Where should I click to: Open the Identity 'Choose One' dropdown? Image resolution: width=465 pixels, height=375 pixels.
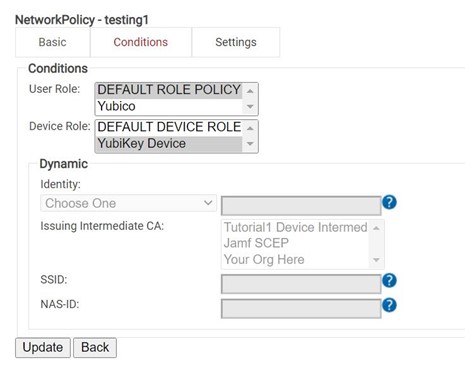128,203
